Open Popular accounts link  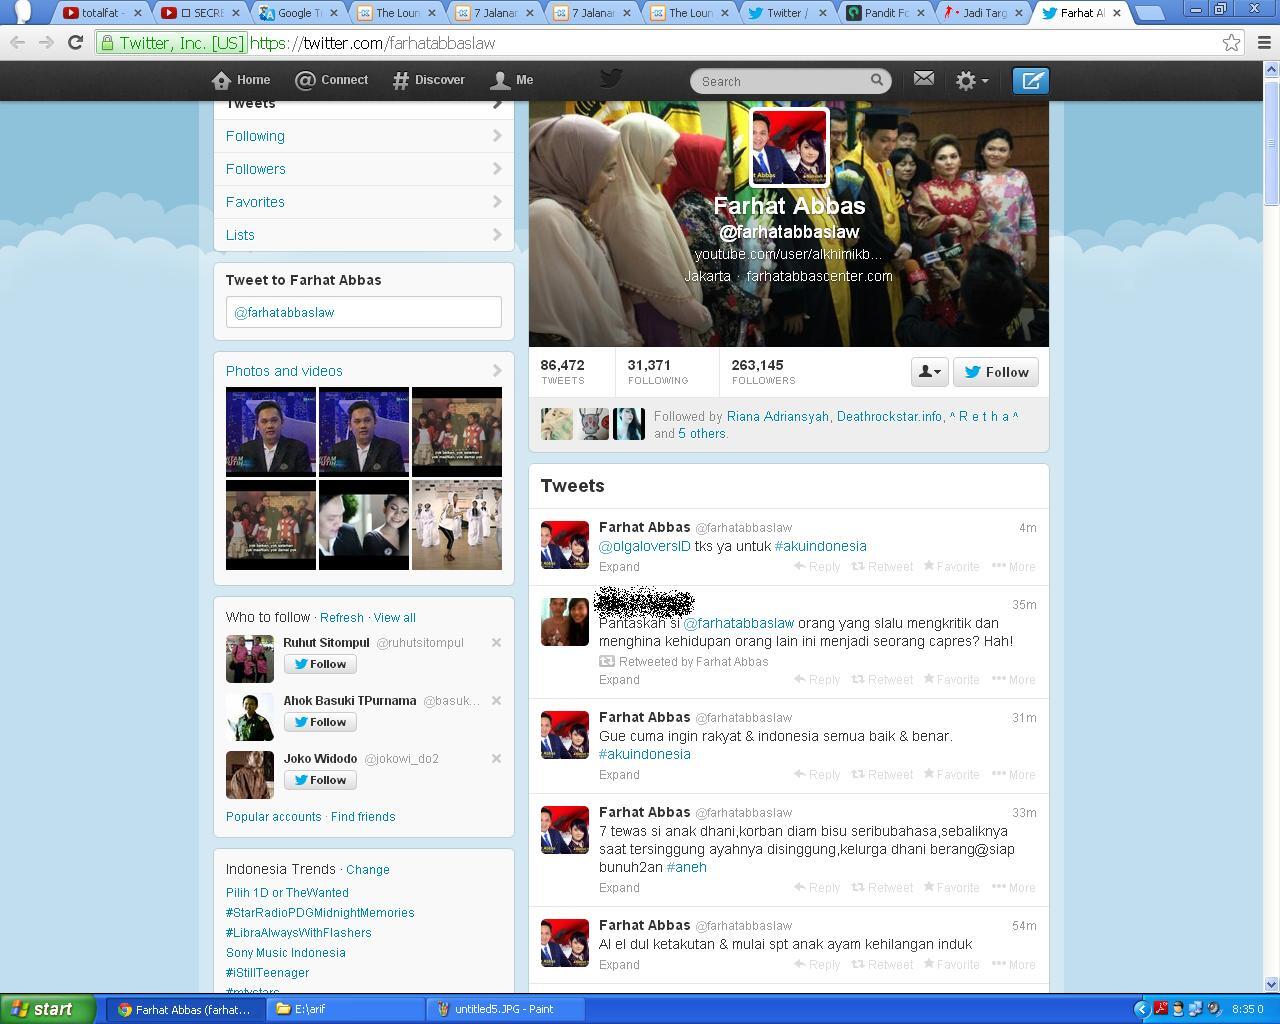[x=274, y=817]
